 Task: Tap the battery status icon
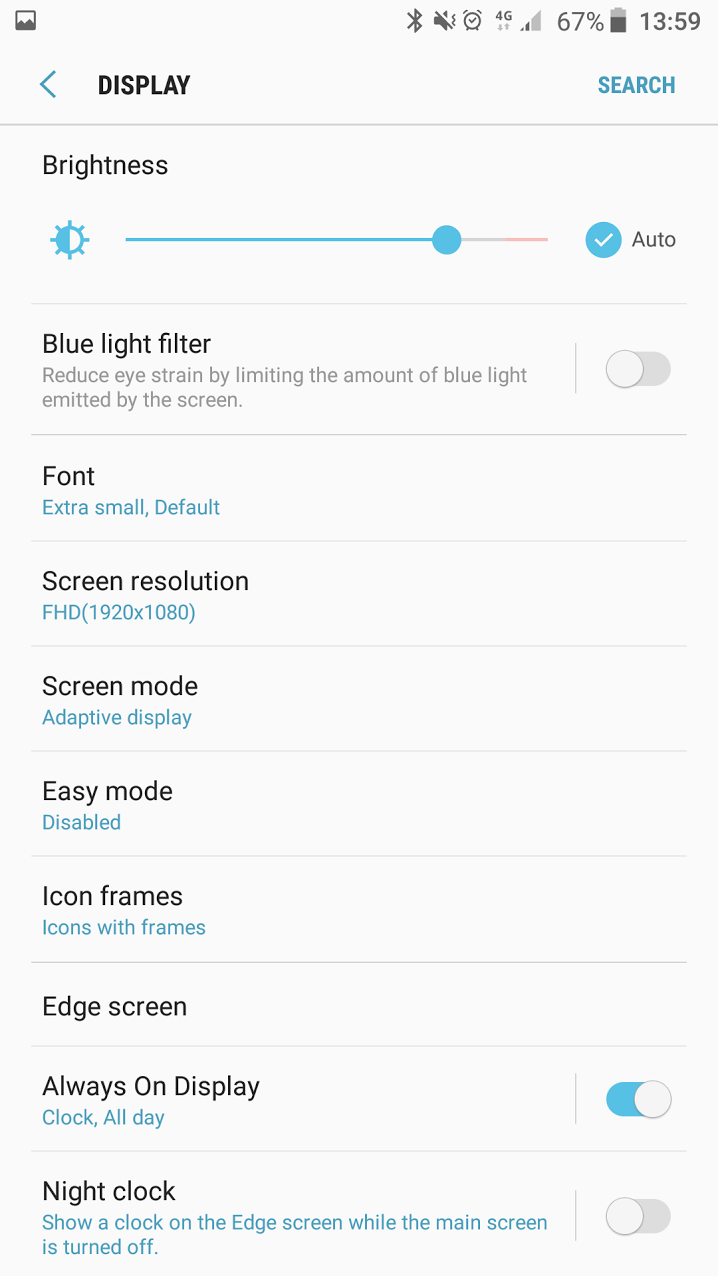[x=619, y=21]
